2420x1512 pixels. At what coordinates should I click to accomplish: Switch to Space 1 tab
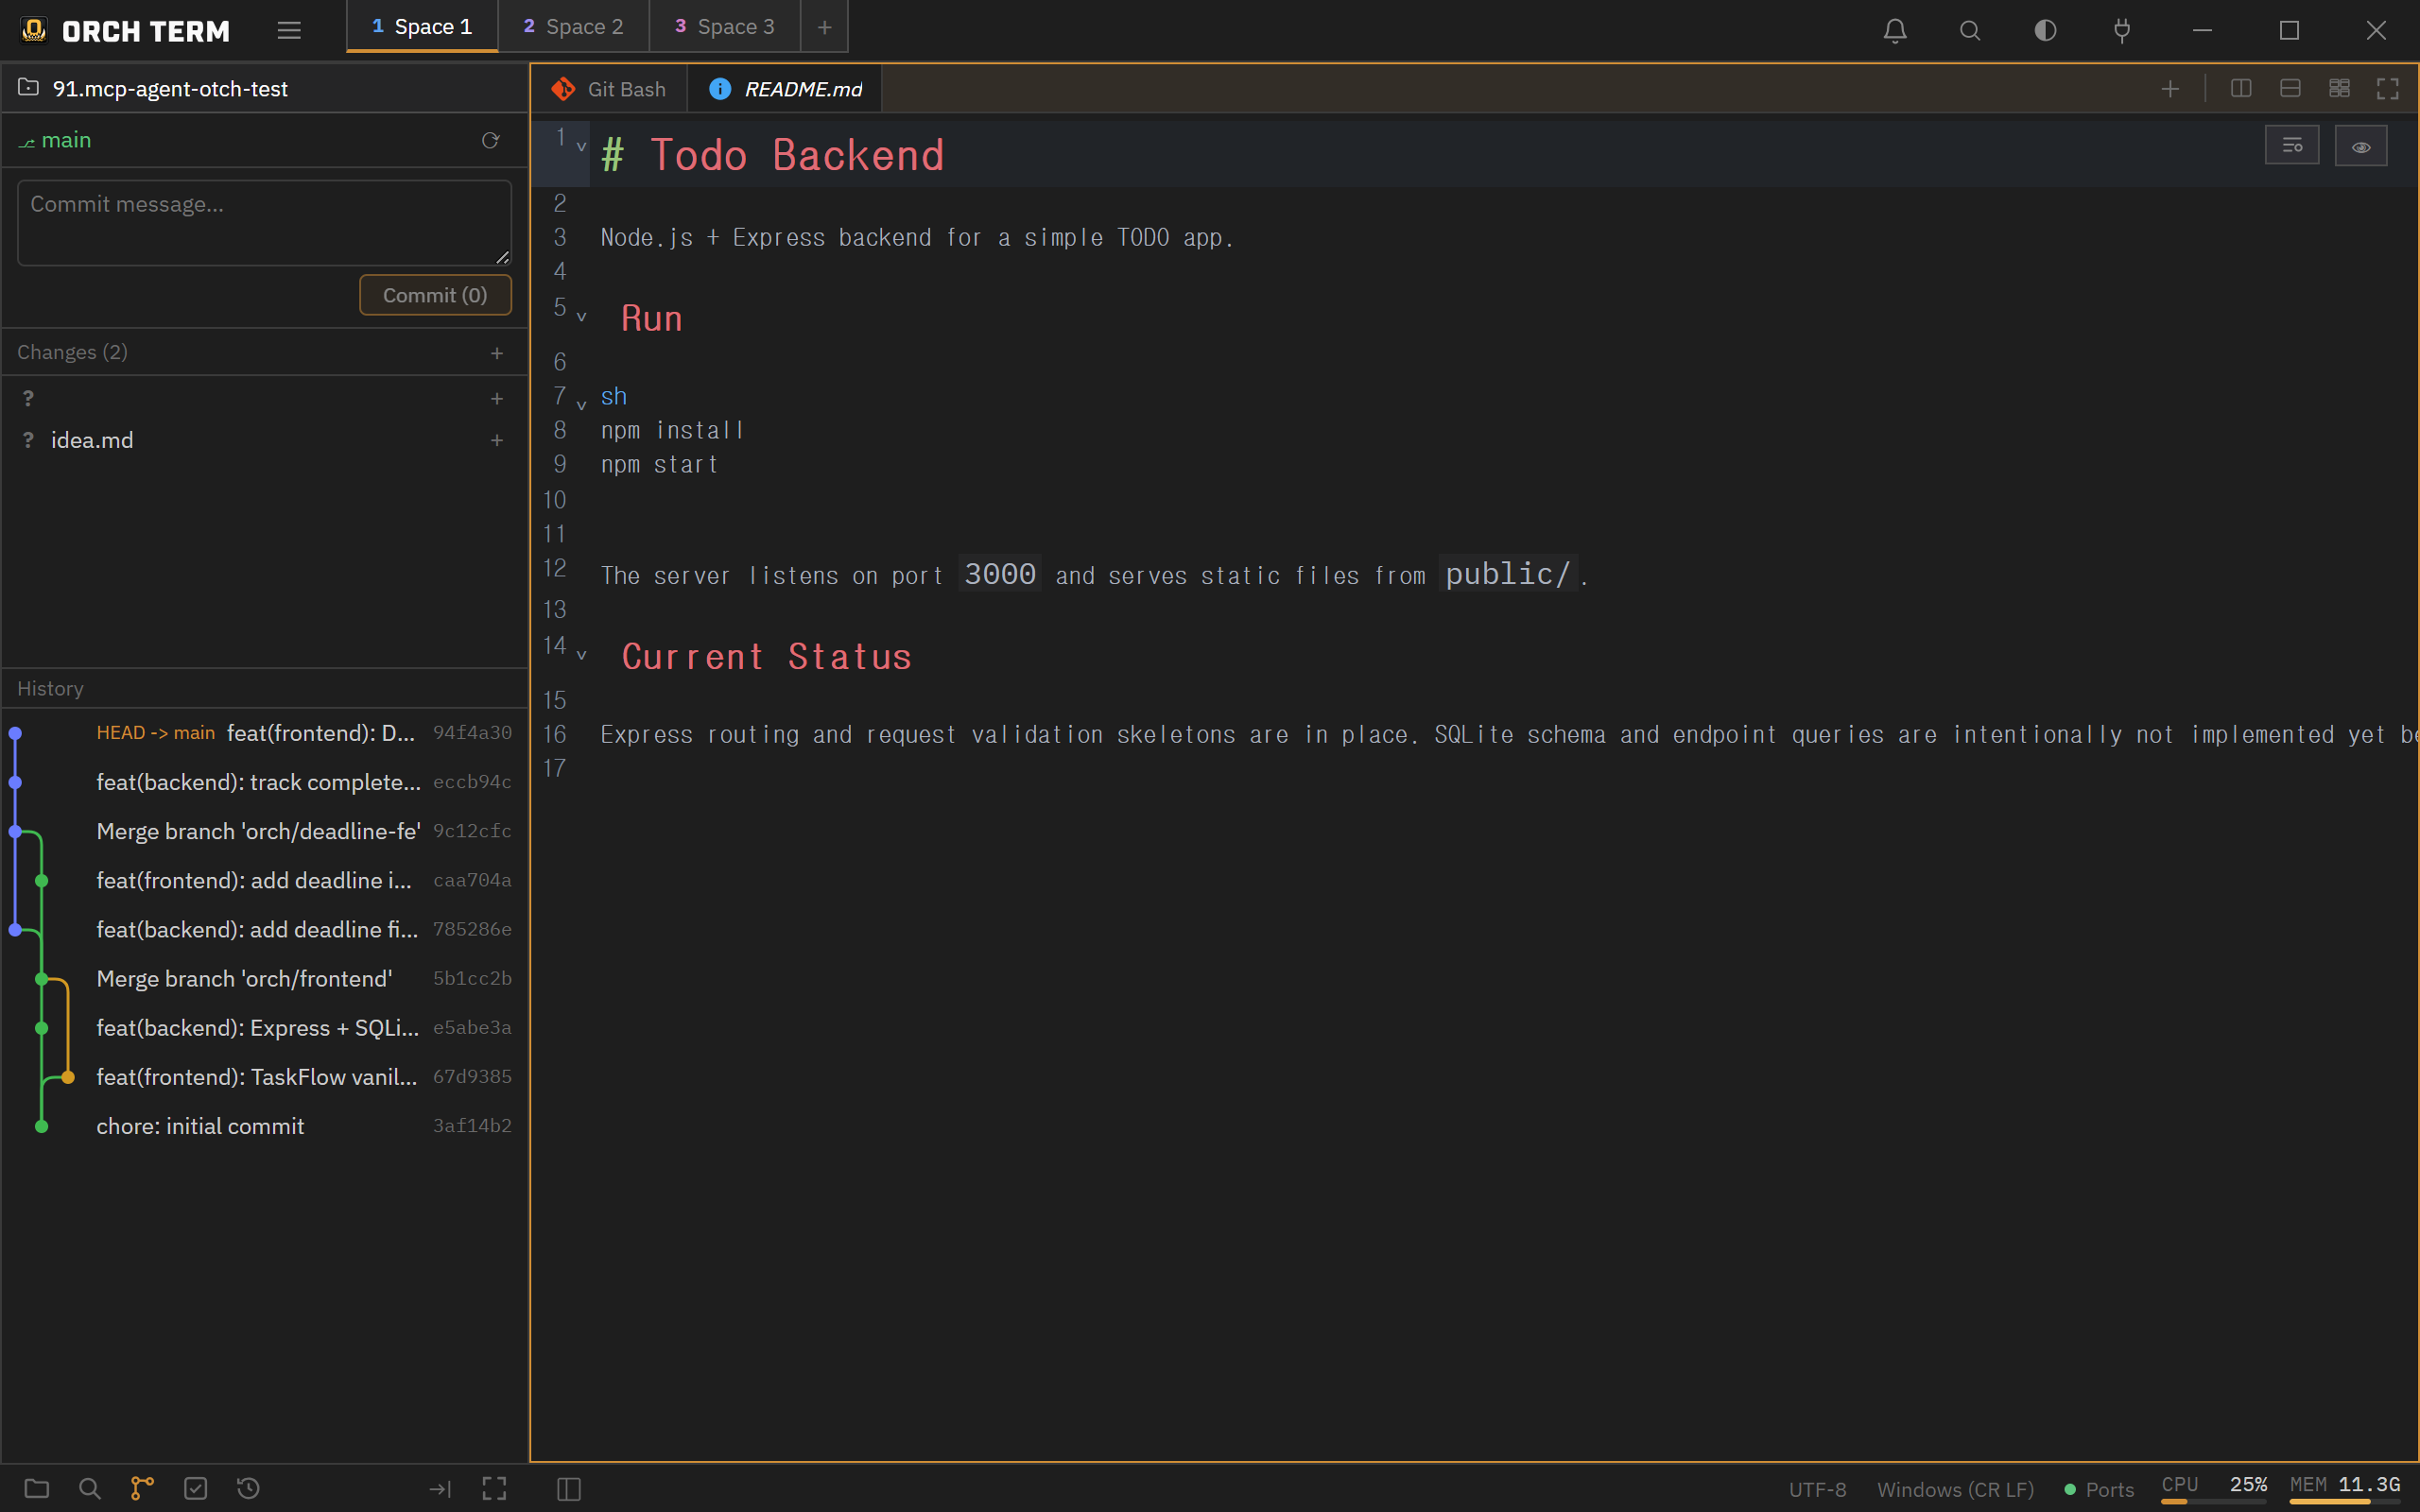422,27
